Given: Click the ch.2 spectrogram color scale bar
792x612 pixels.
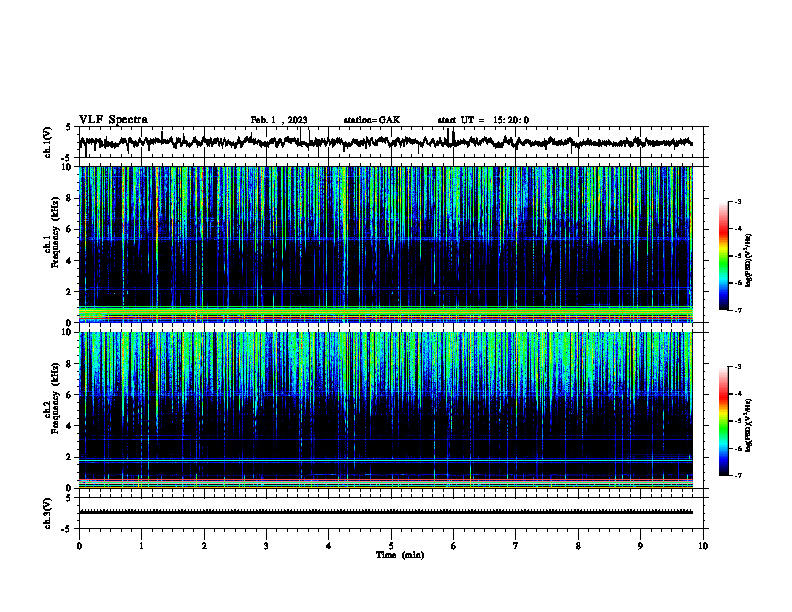Looking at the screenshot, I should coord(723,421).
